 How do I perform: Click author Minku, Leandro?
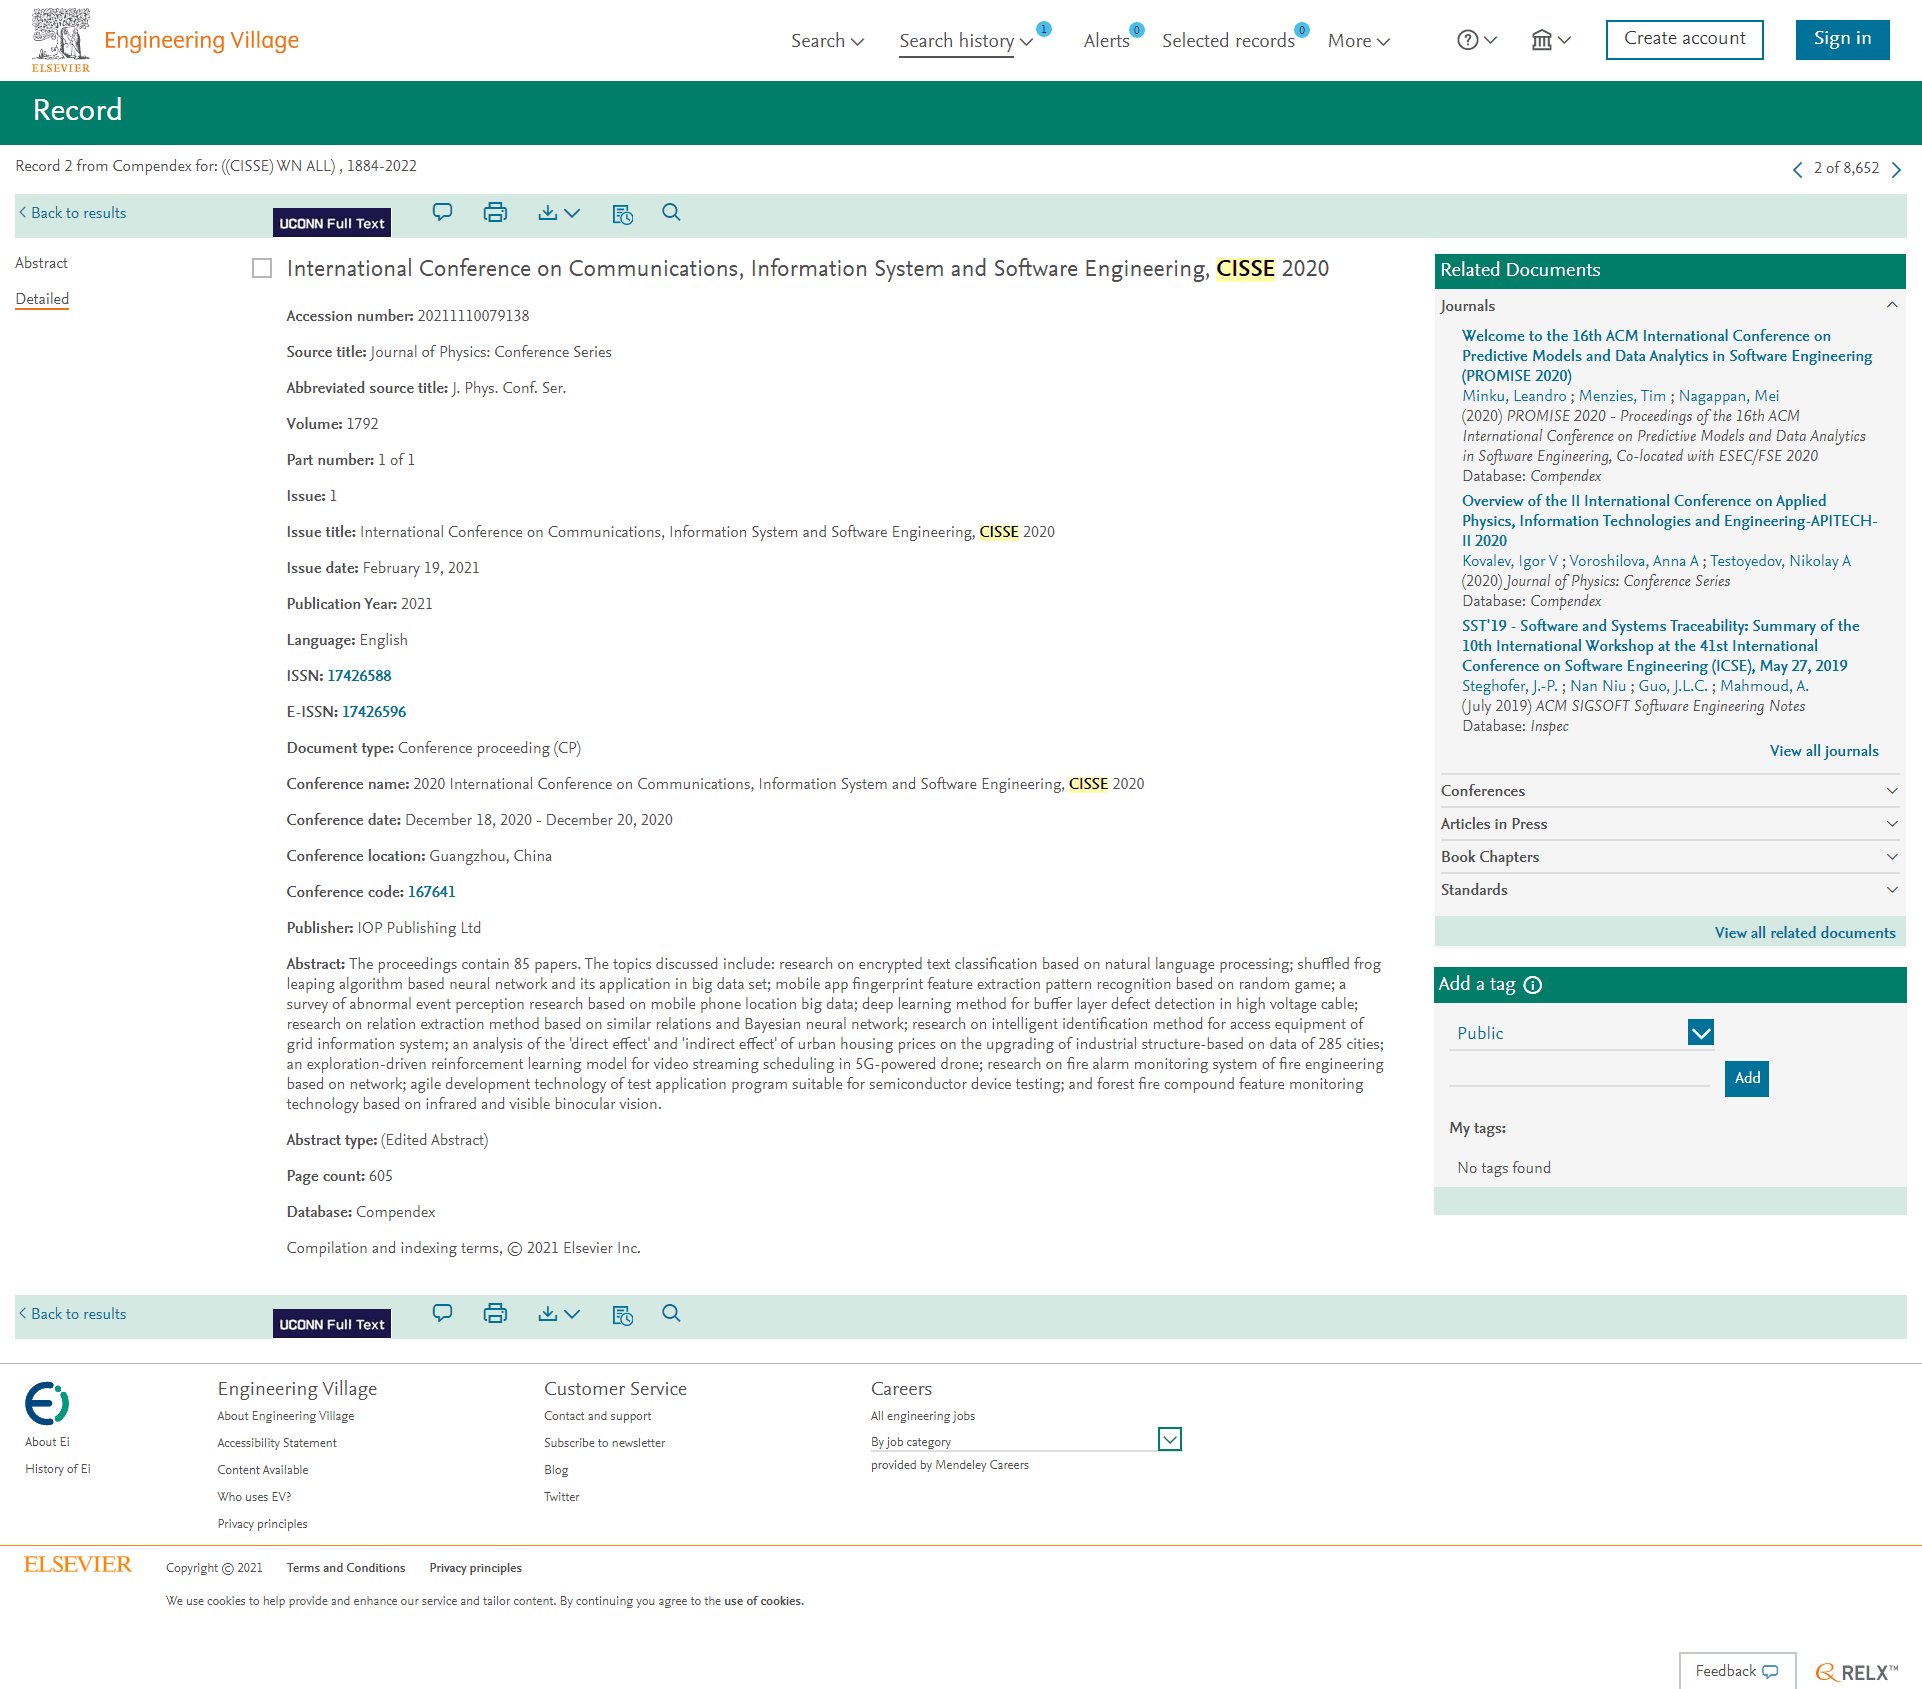(1513, 396)
